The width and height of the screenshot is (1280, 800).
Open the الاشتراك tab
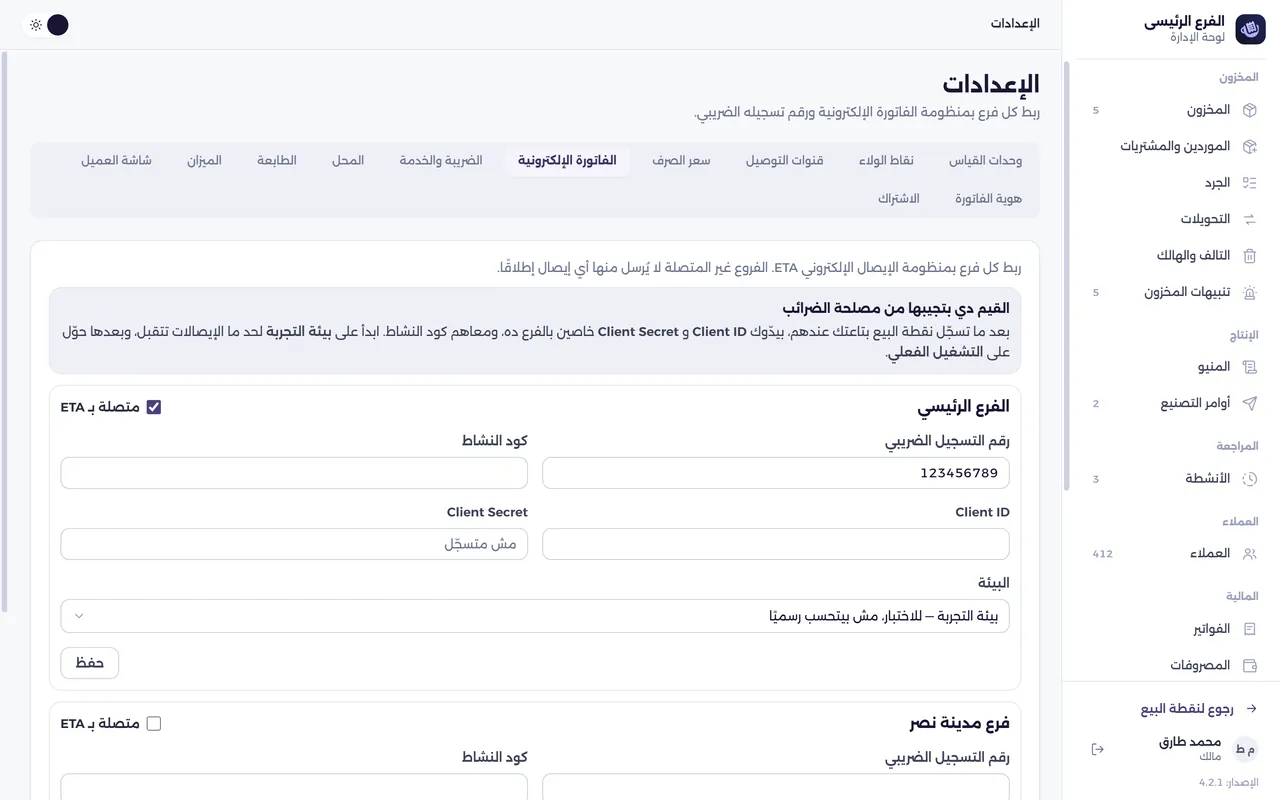[x=899, y=198]
